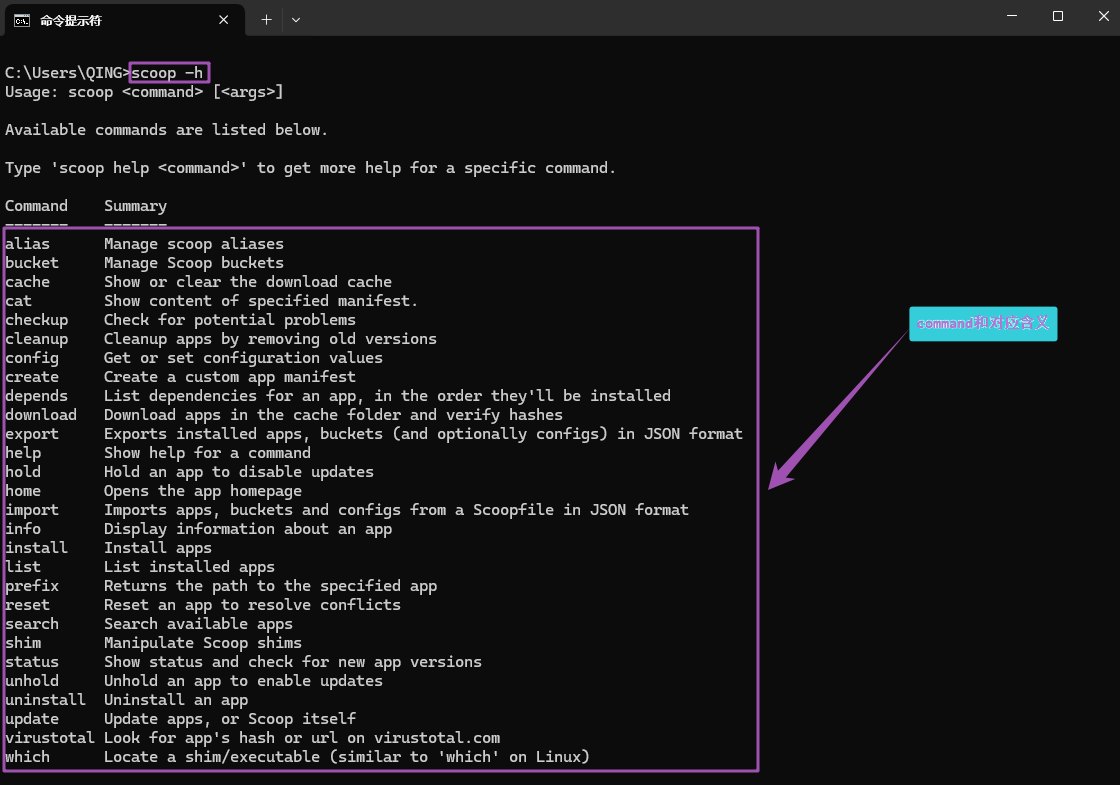Click the 'Summary' column header

(135, 206)
